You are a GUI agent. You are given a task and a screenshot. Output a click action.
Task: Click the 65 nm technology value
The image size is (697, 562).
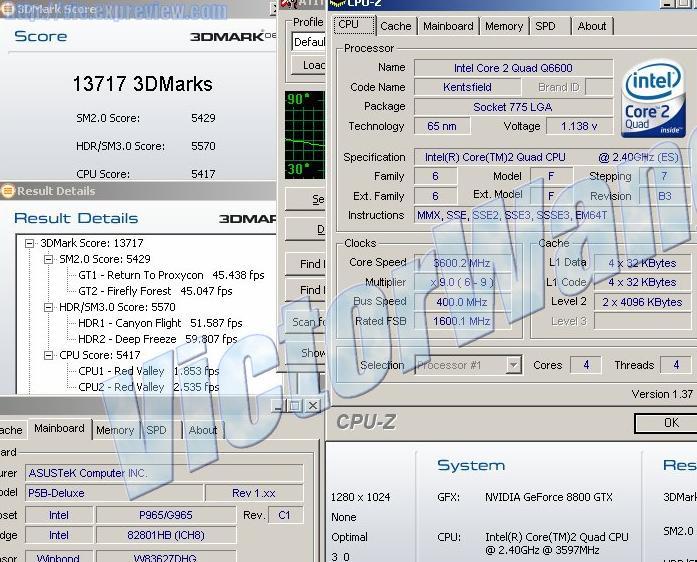pos(442,126)
